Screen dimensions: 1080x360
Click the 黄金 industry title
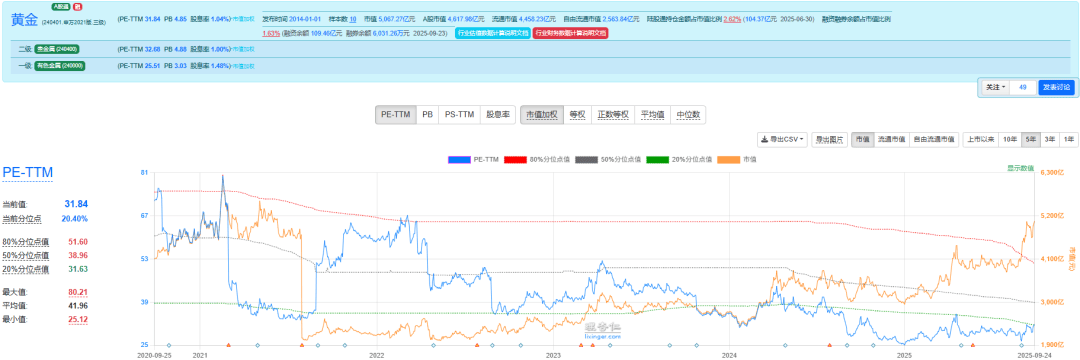coord(24,20)
